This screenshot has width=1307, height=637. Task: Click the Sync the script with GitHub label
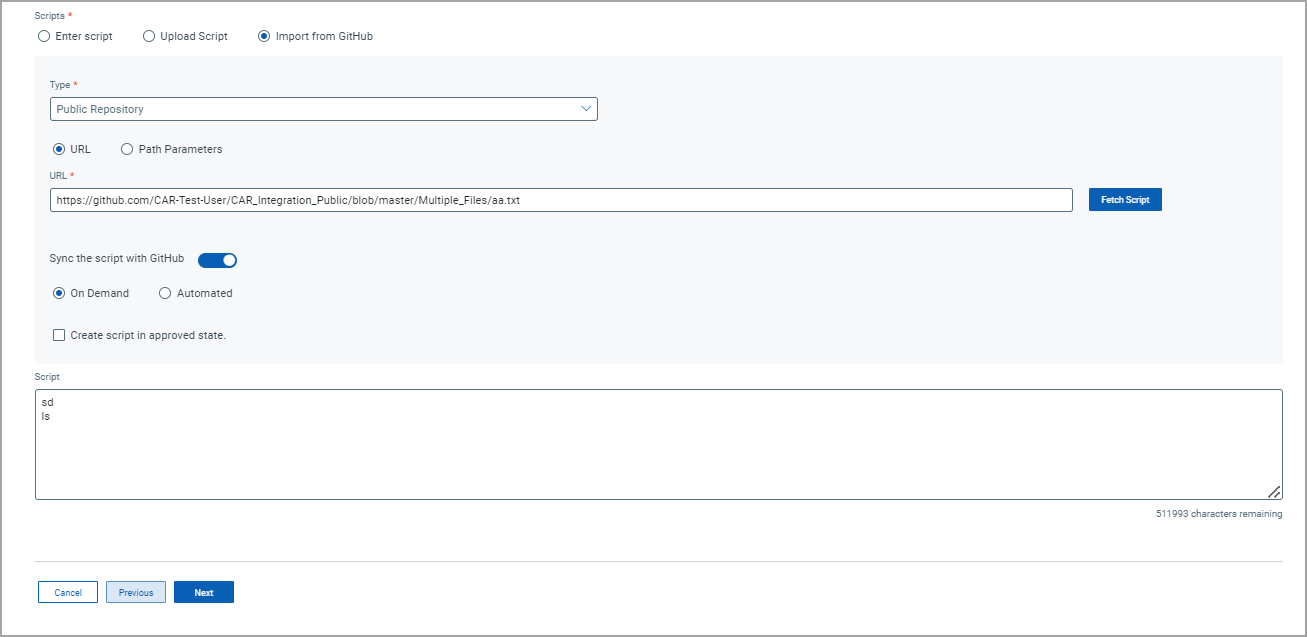click(117, 258)
